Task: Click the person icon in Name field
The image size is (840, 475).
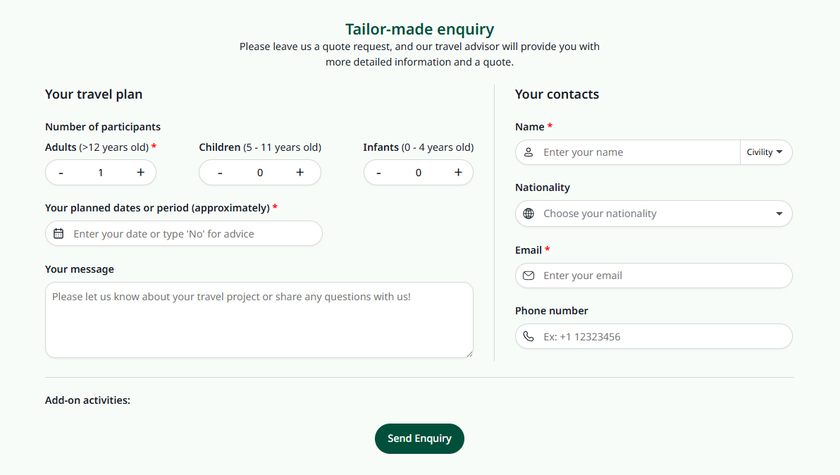Action: click(x=528, y=153)
